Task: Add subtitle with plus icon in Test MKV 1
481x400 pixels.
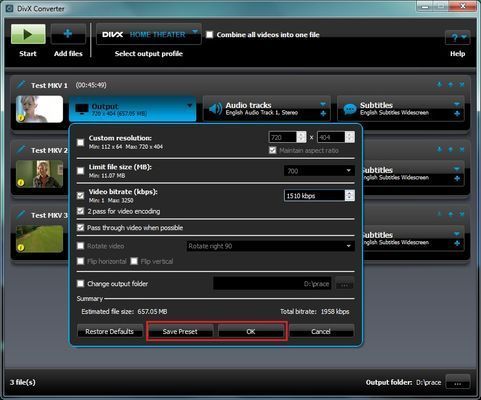Action: click(457, 114)
